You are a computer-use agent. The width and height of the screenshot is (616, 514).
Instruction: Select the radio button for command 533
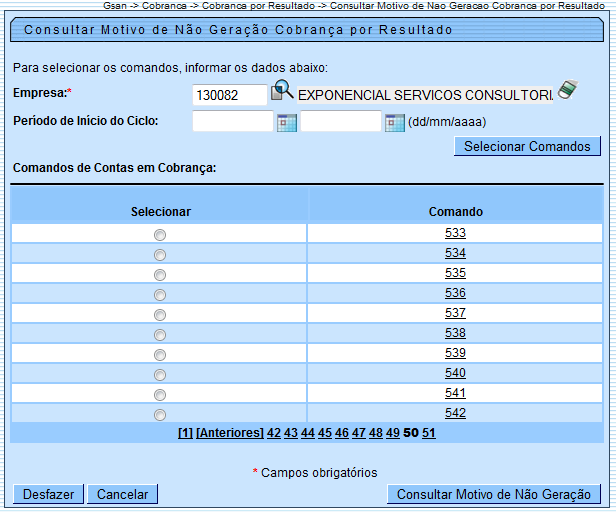[x=160, y=234]
